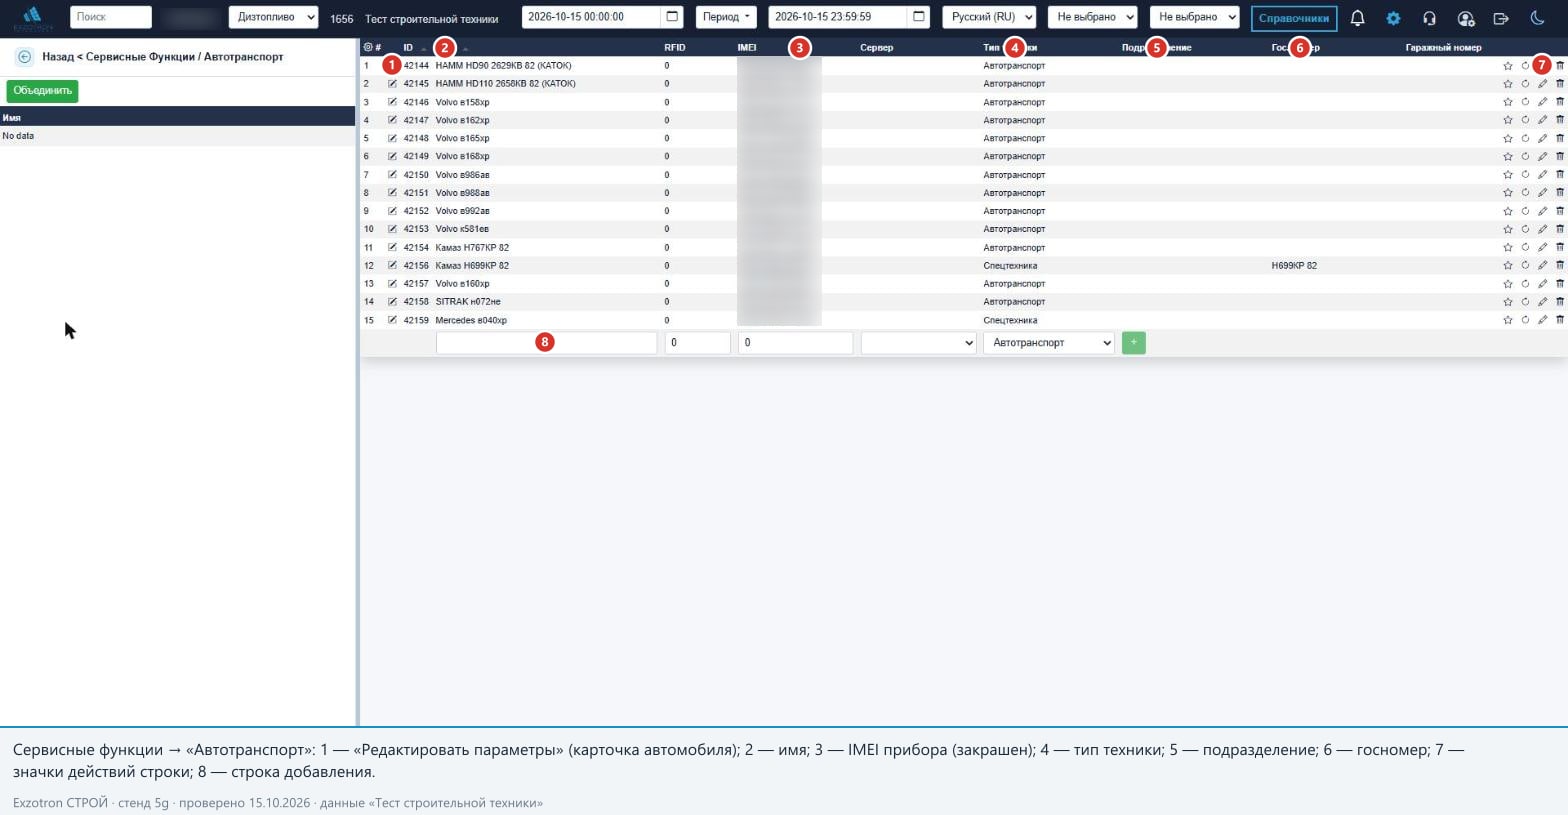
Task: Click the RFID column header
Action: pos(675,48)
